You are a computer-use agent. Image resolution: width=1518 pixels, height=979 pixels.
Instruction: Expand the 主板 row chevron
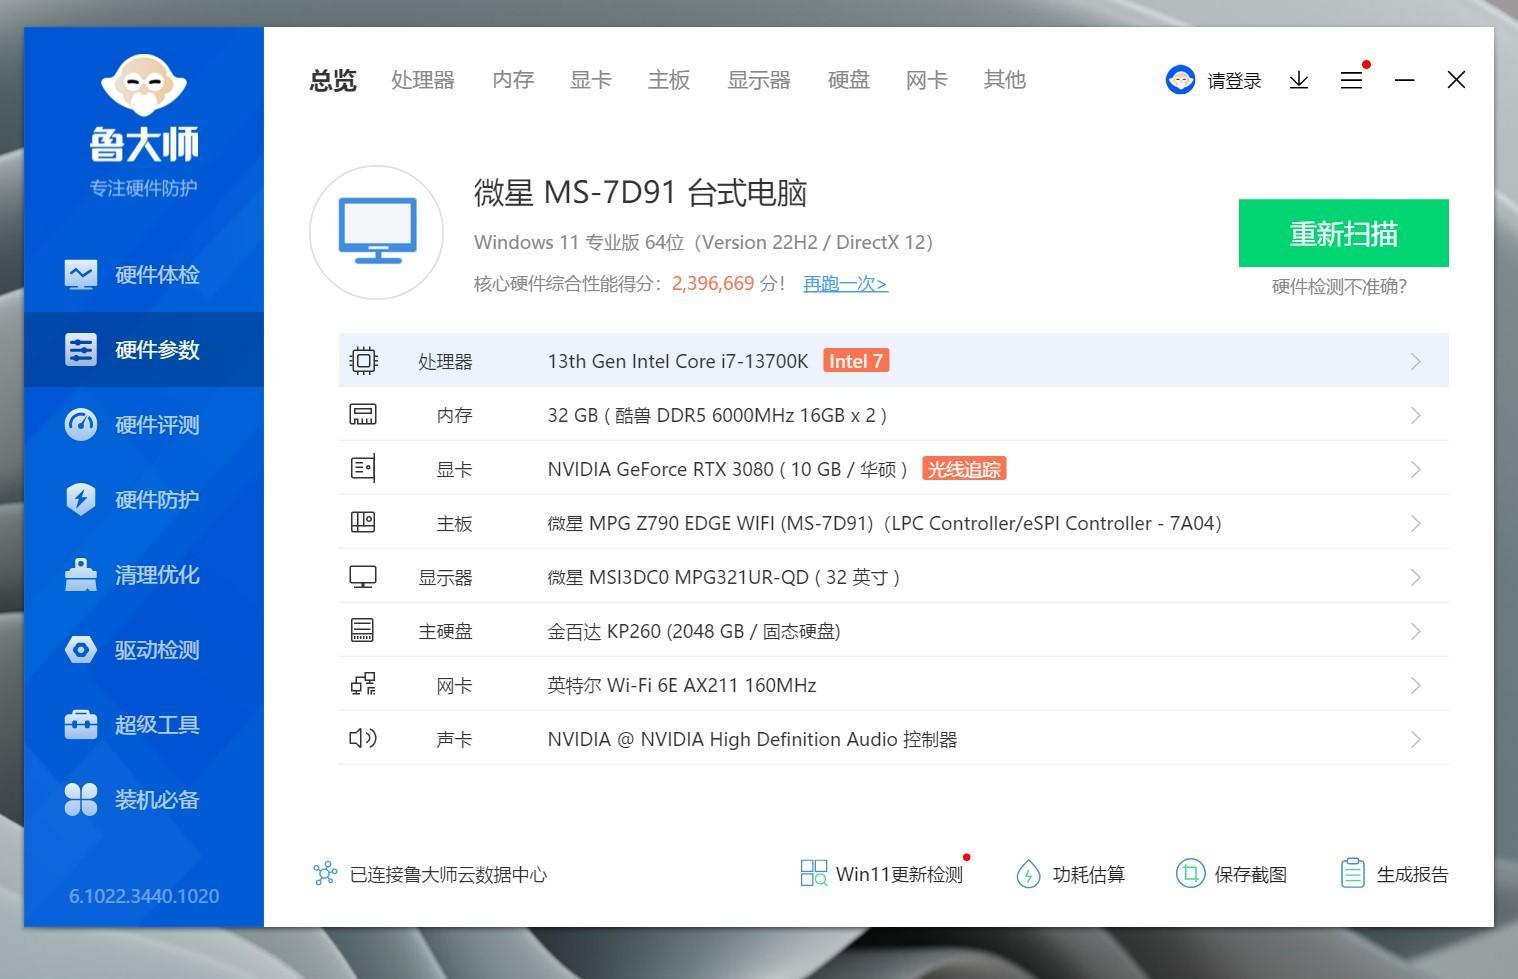(x=1415, y=523)
